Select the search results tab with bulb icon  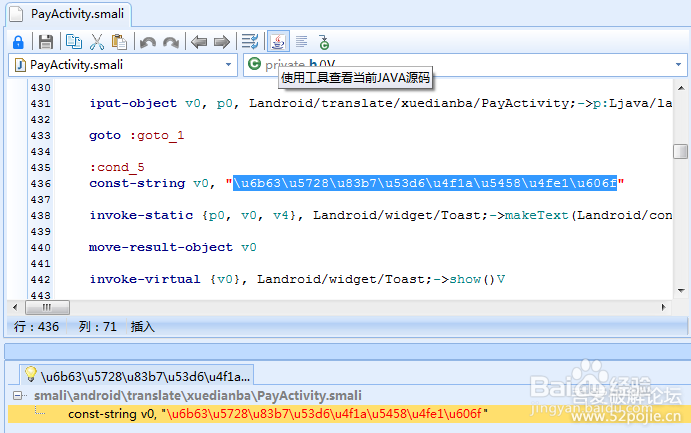pos(137,376)
